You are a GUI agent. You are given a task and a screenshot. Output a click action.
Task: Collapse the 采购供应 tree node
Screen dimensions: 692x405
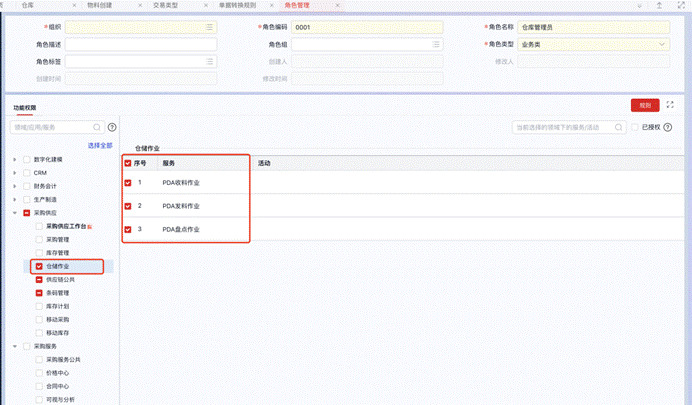pos(15,213)
